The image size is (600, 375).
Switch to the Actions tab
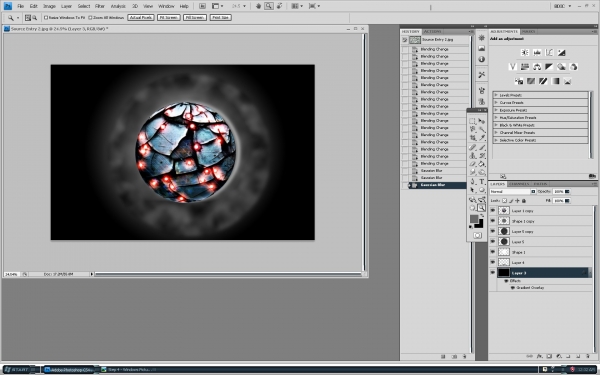[x=432, y=31]
